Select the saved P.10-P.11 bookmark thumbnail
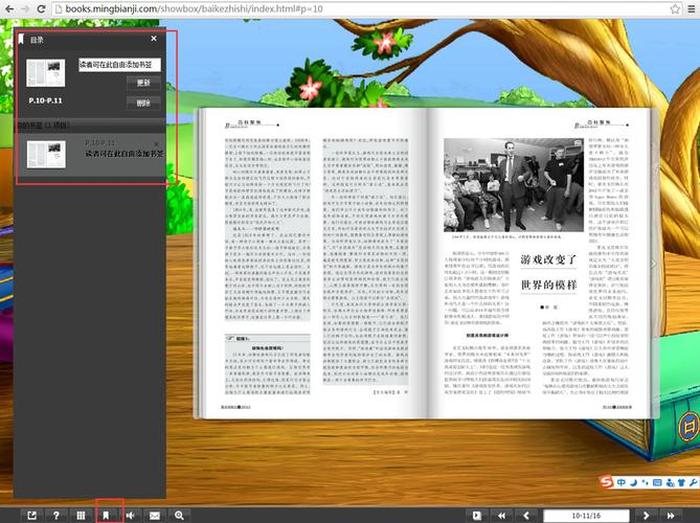Screen dimensions: 700x523 pos(46,153)
